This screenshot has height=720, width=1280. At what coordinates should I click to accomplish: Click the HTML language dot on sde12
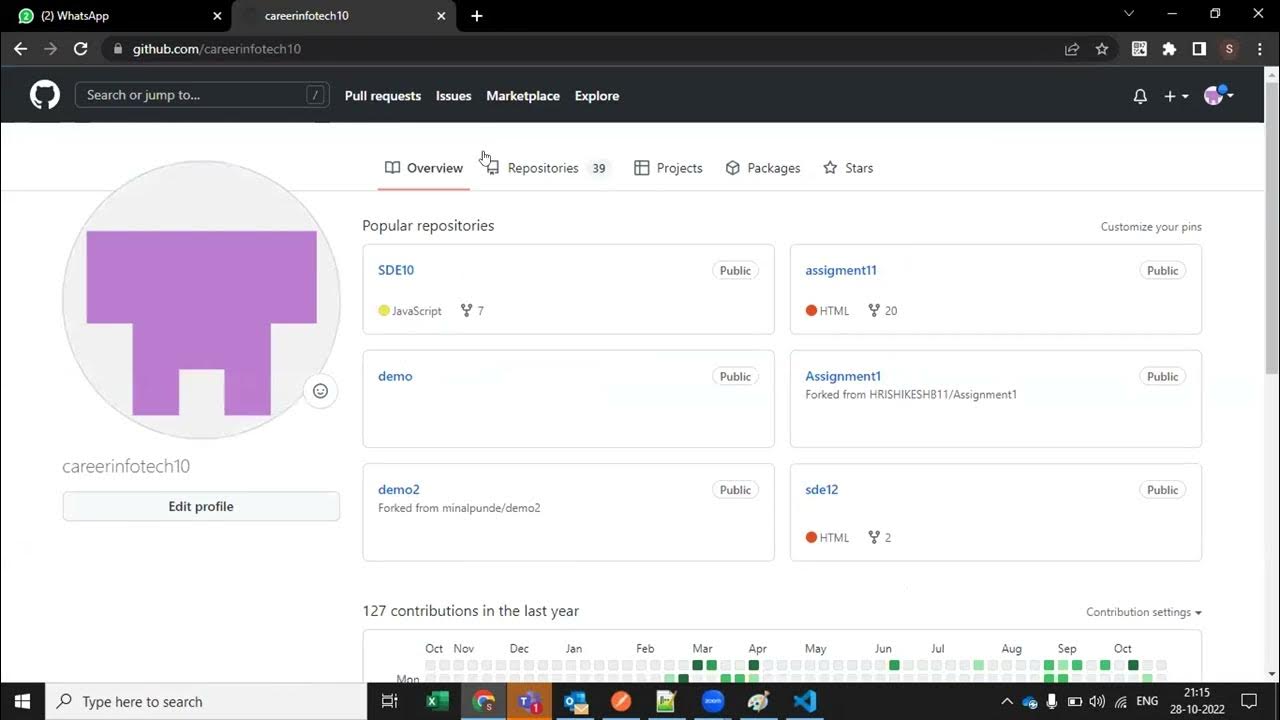pyautogui.click(x=811, y=537)
